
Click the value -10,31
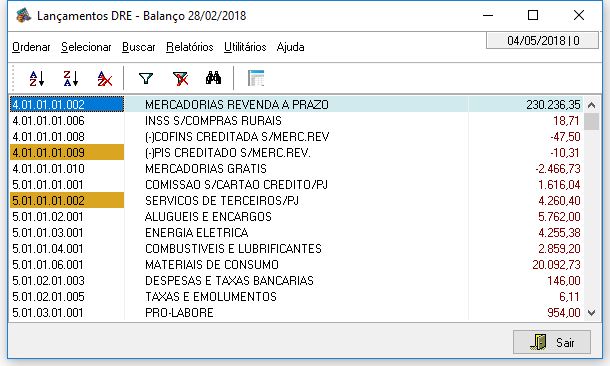[565, 152]
